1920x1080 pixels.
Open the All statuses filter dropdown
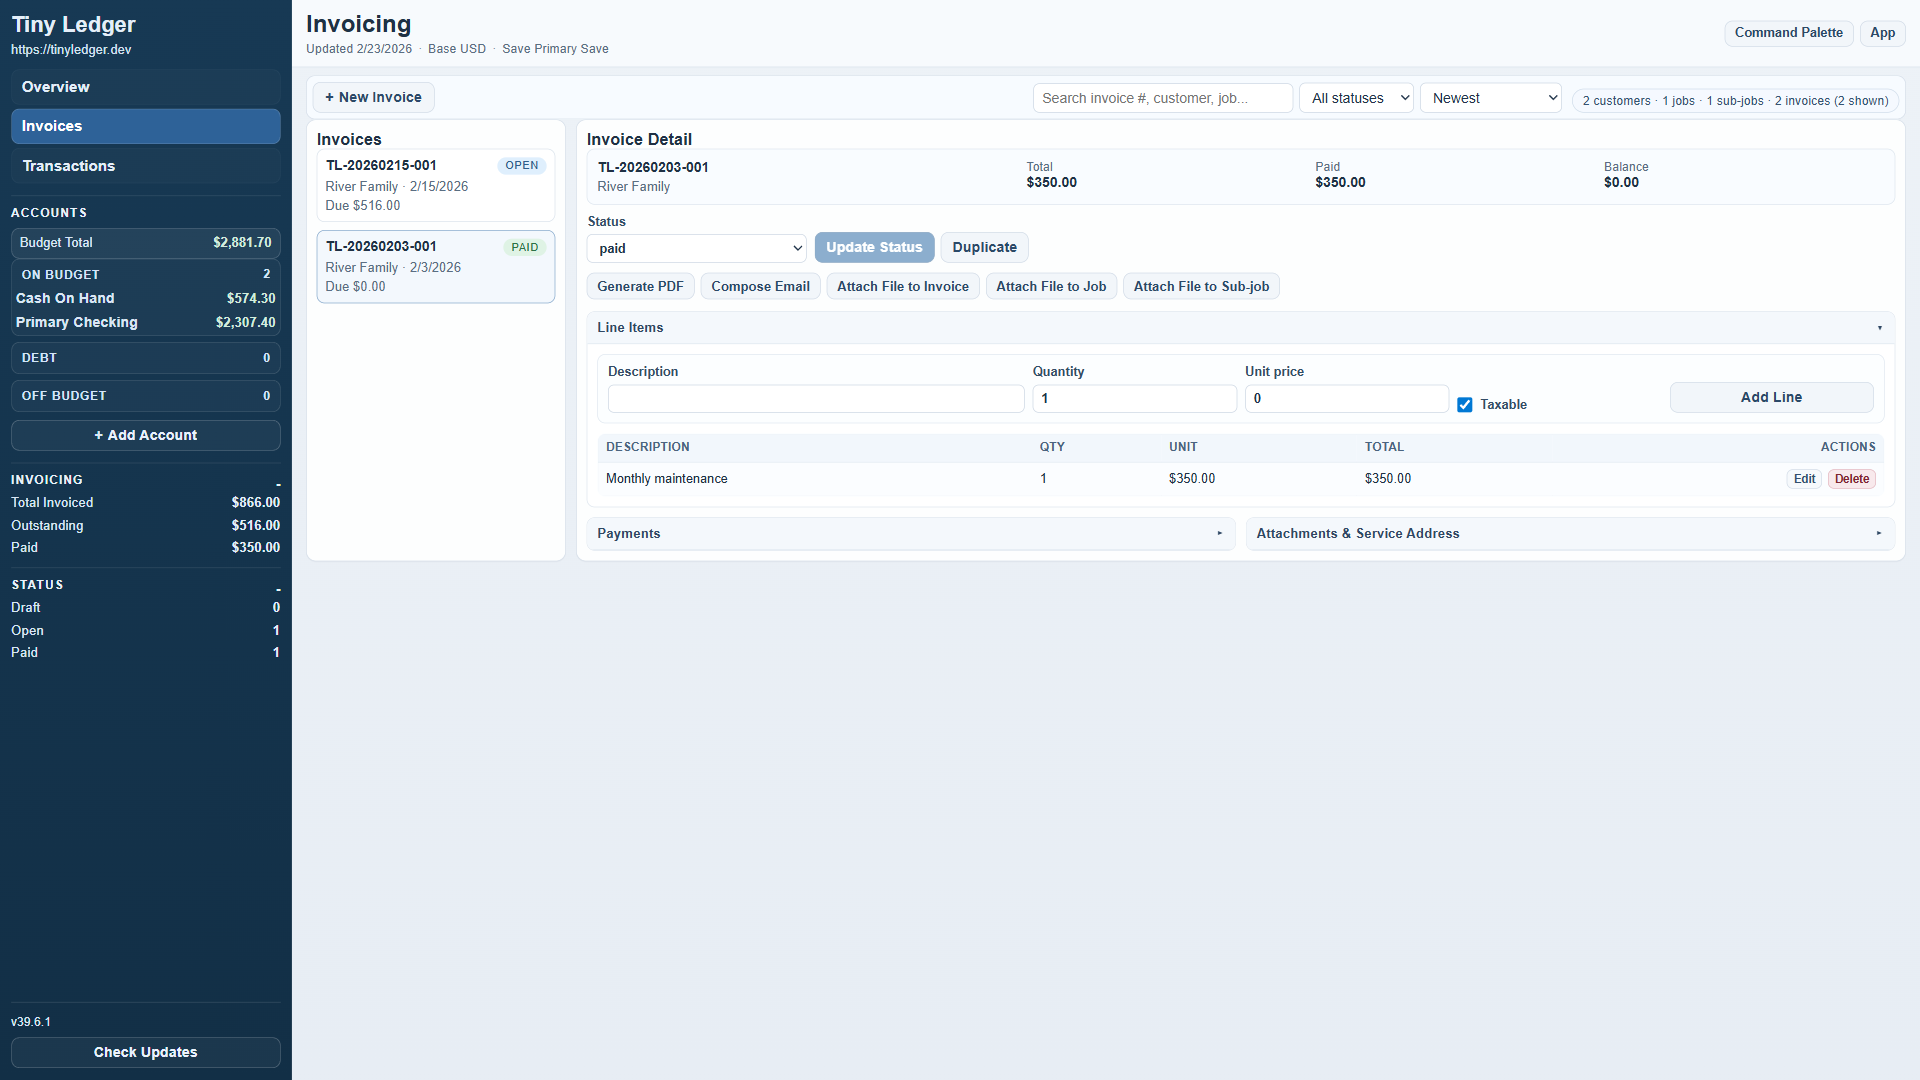click(1355, 97)
